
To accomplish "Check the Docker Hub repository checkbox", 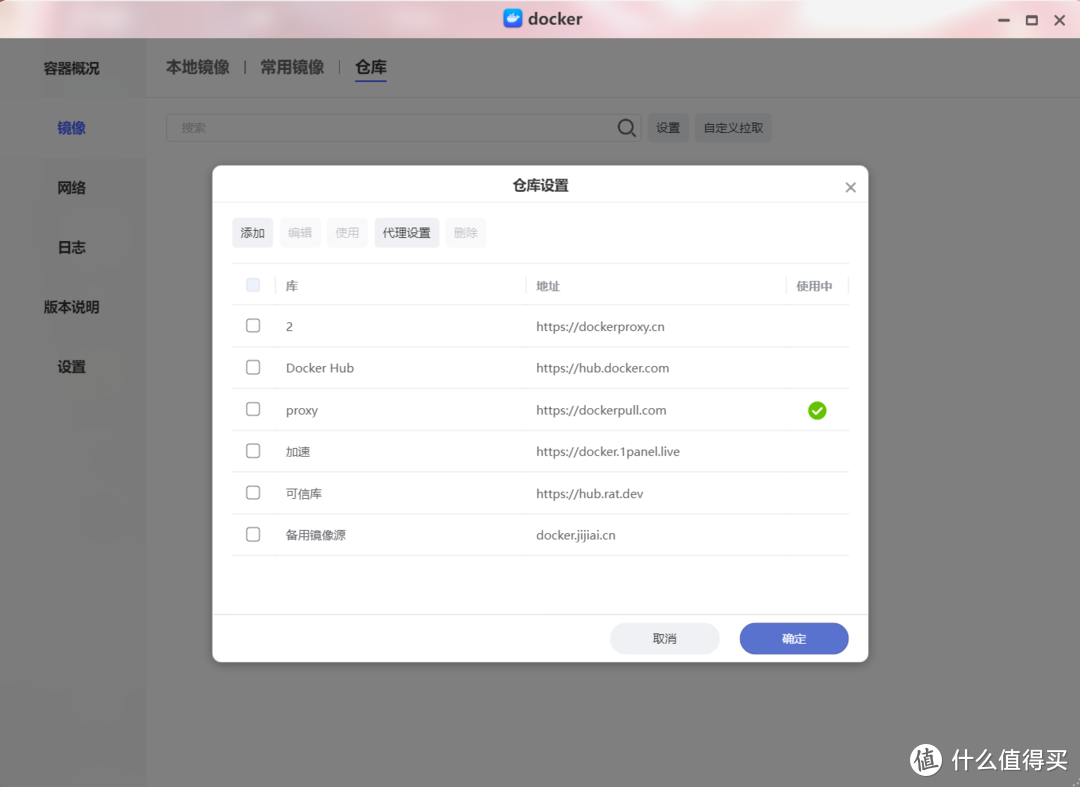I will click(253, 367).
